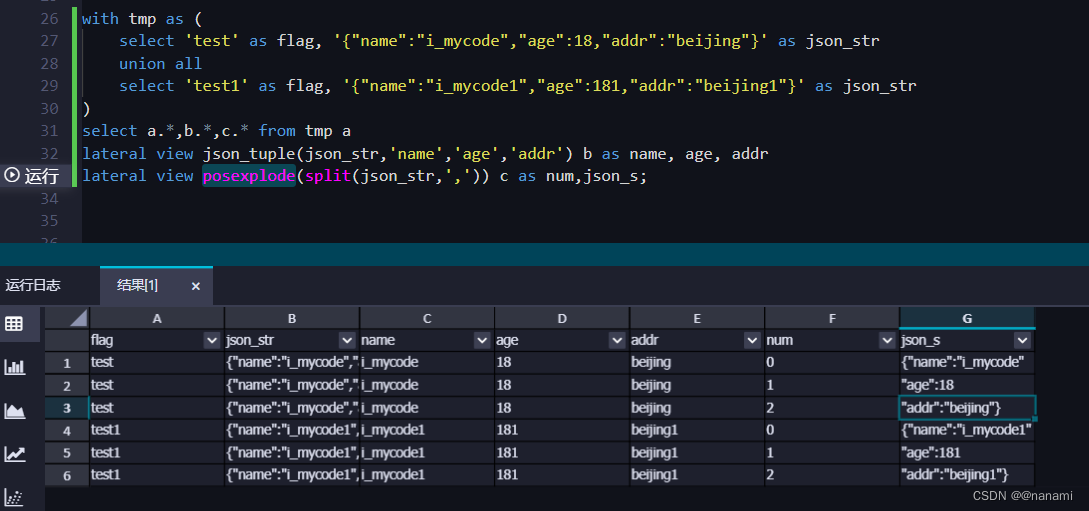Select column B header
The image size is (1089, 511).
pyautogui.click(x=292, y=318)
